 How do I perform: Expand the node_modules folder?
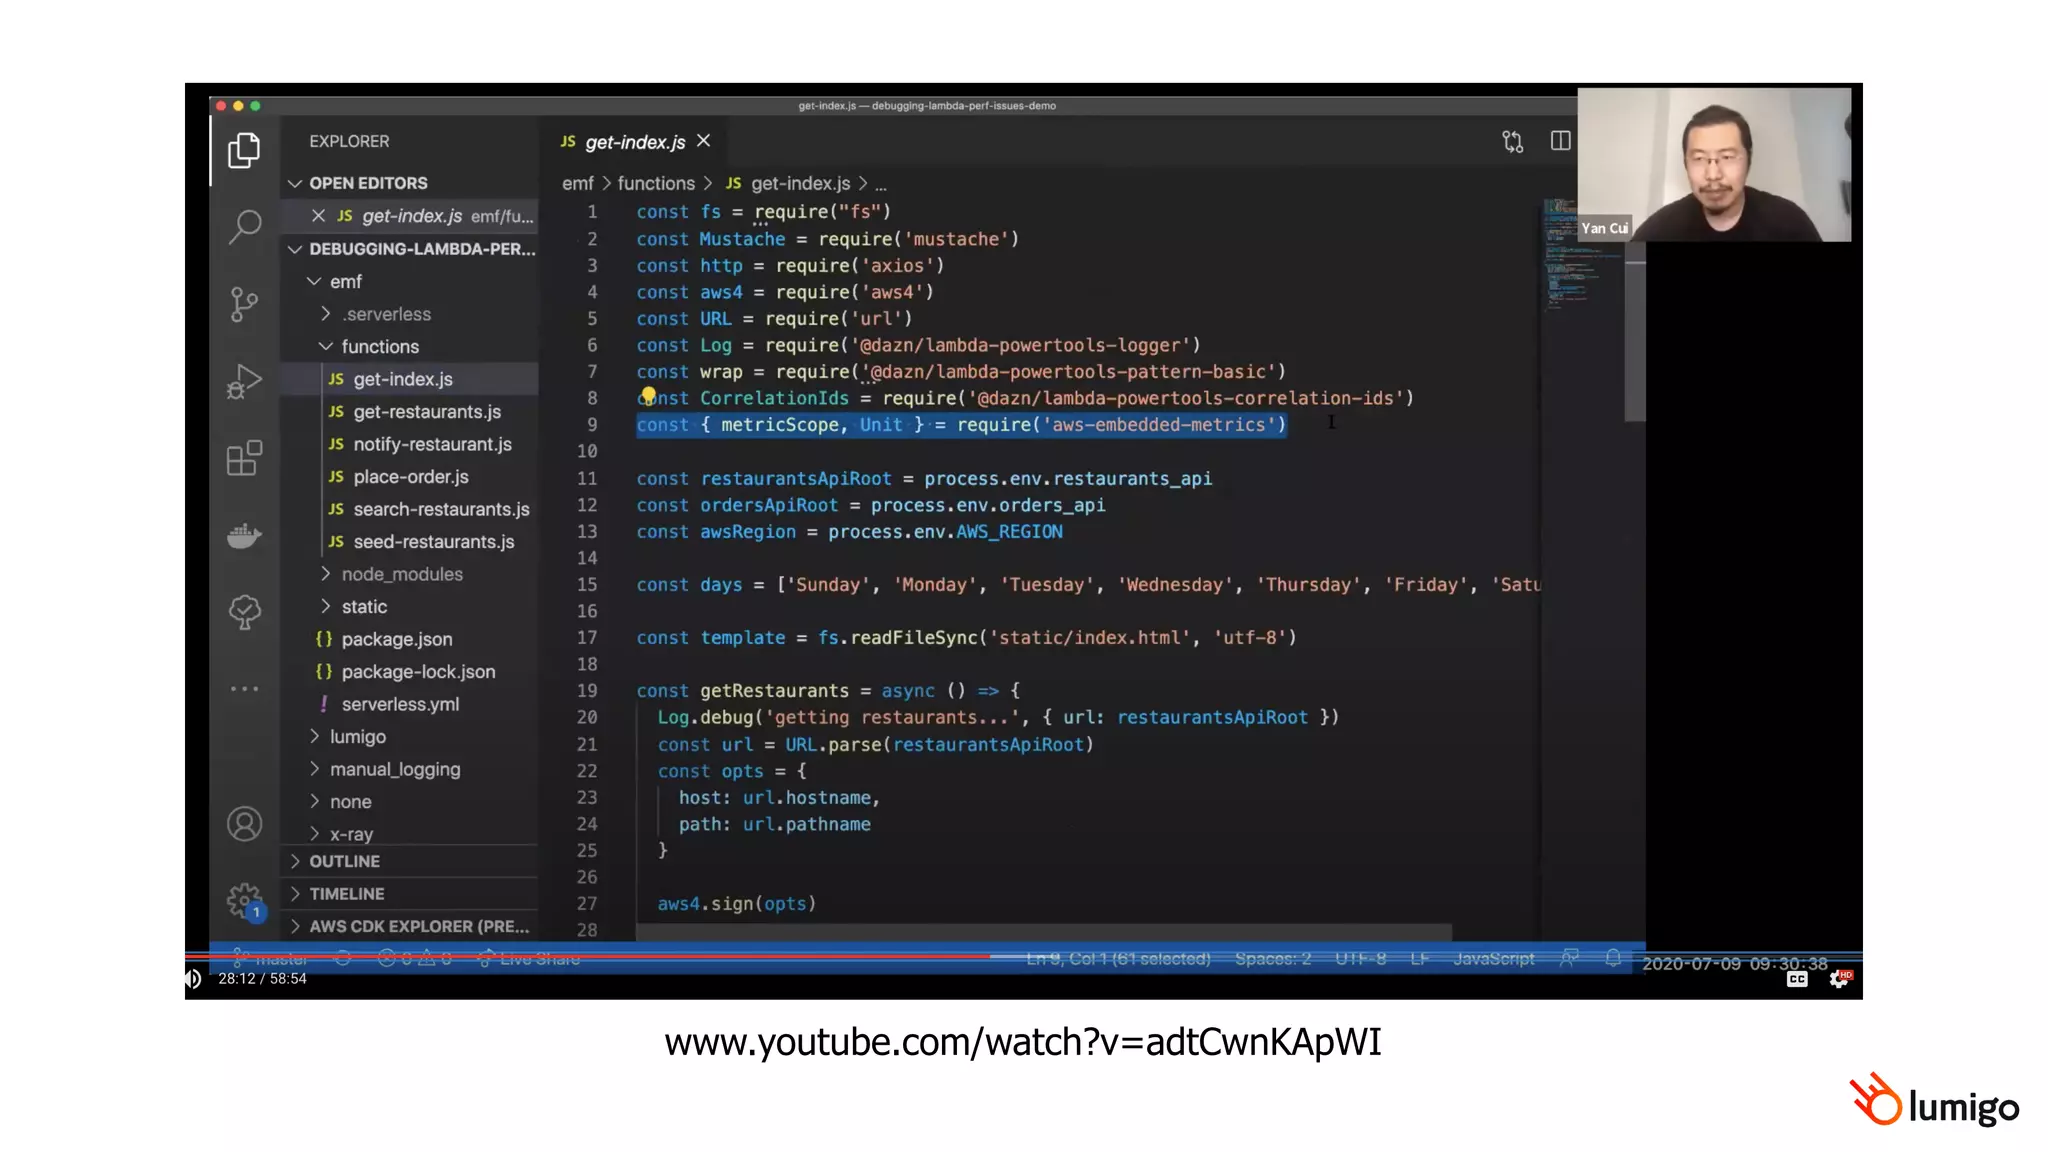[x=401, y=574]
